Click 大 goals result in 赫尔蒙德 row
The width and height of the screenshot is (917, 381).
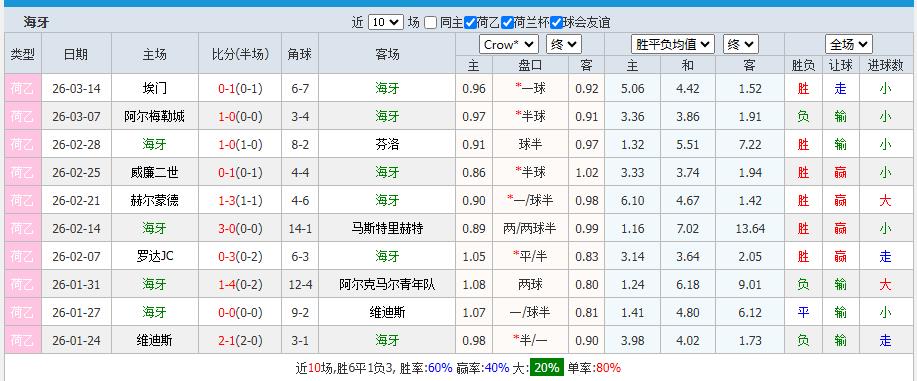(885, 201)
